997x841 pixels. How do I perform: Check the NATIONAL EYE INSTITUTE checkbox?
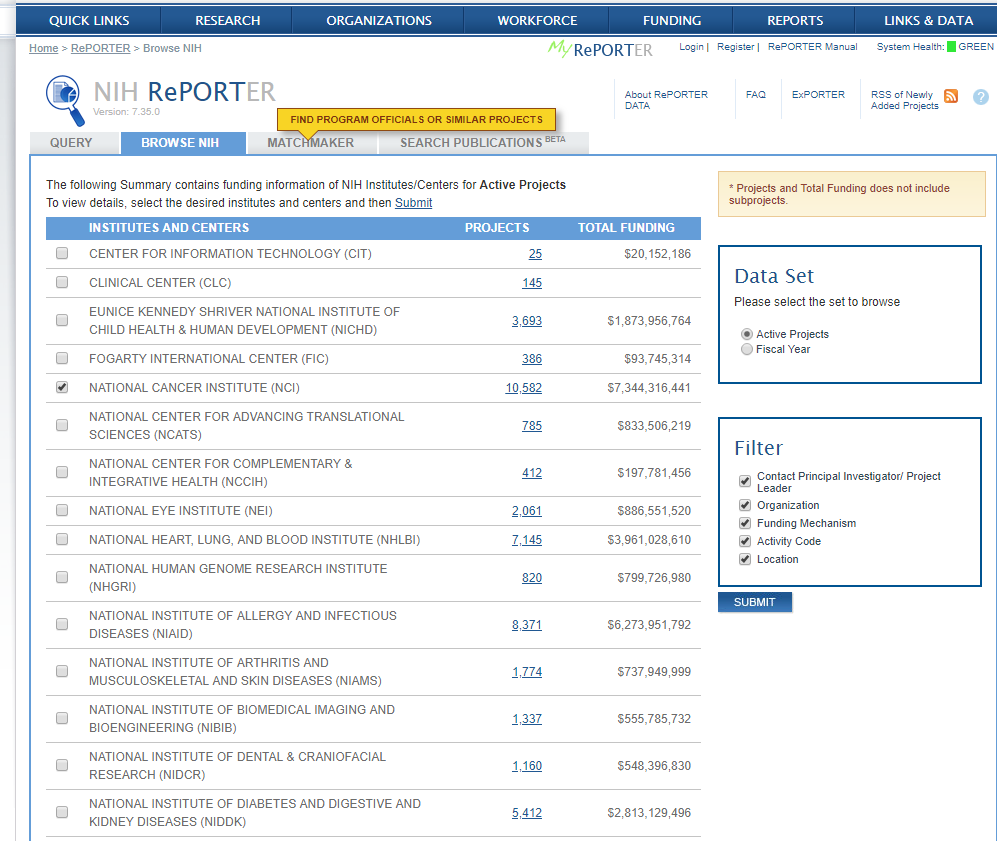click(x=62, y=510)
